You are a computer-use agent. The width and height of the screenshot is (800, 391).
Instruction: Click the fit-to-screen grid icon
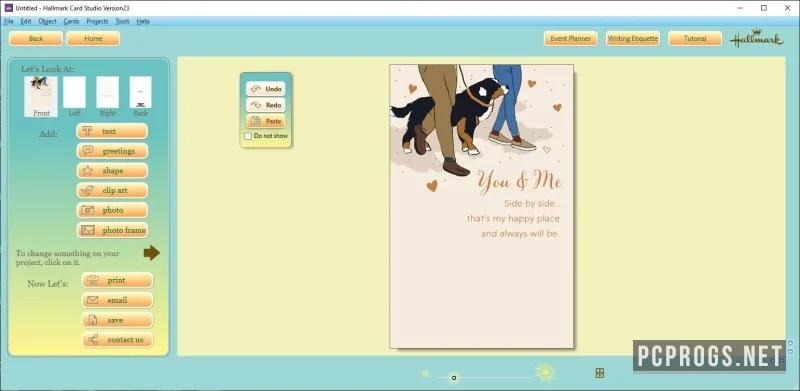tap(600, 373)
